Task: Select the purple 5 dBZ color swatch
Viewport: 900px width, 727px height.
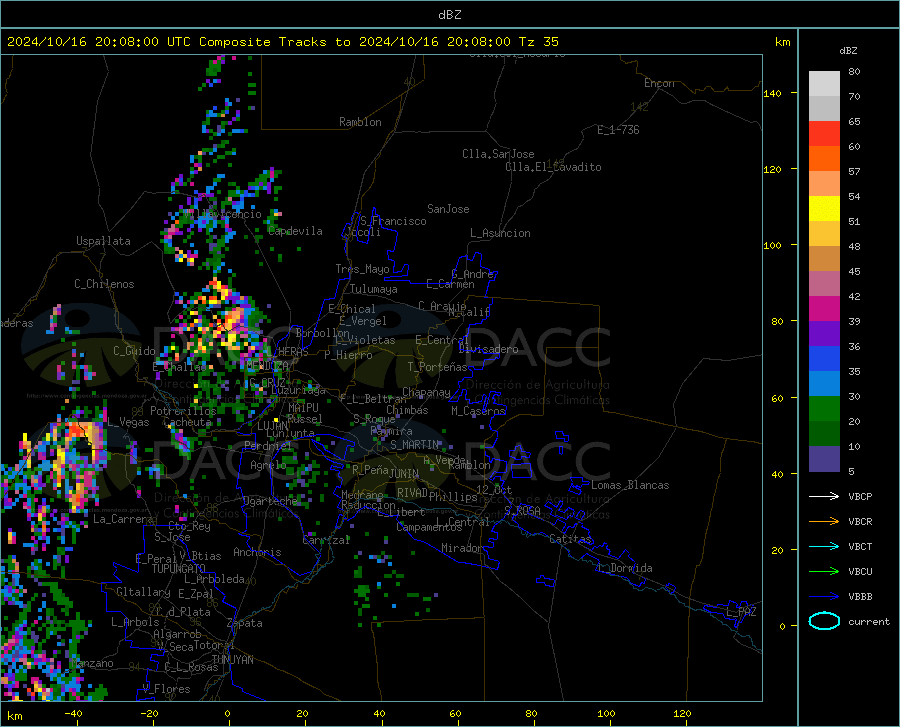Action: tap(824, 458)
